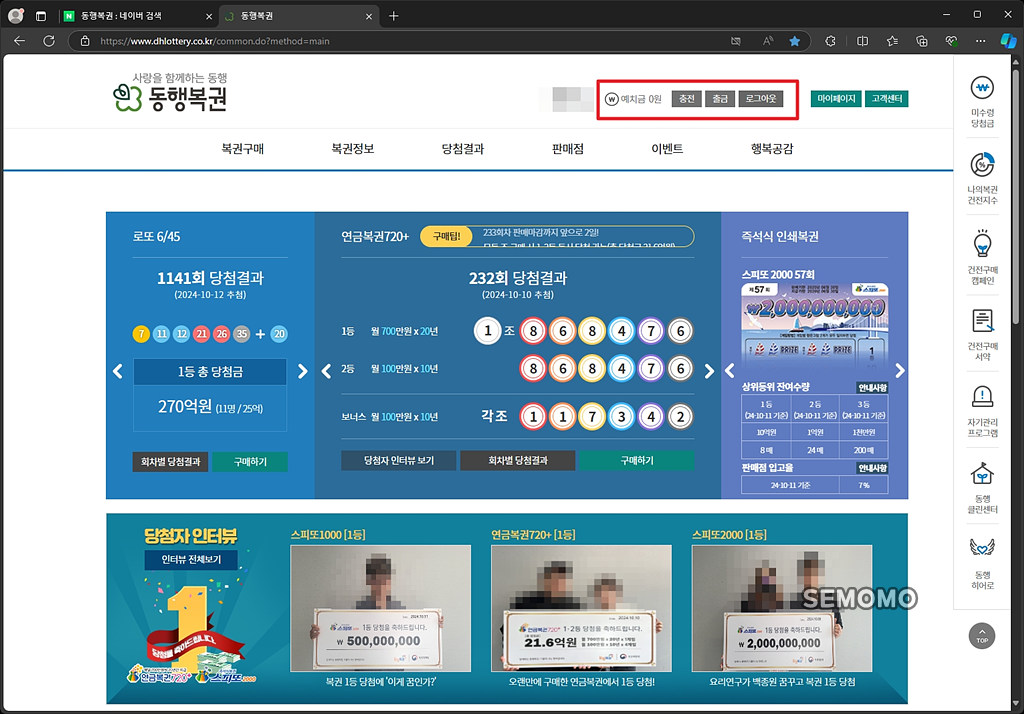Open 연금복권720+ 1등 interview thumbnail
This screenshot has height=714, width=1024.
pyautogui.click(x=581, y=608)
